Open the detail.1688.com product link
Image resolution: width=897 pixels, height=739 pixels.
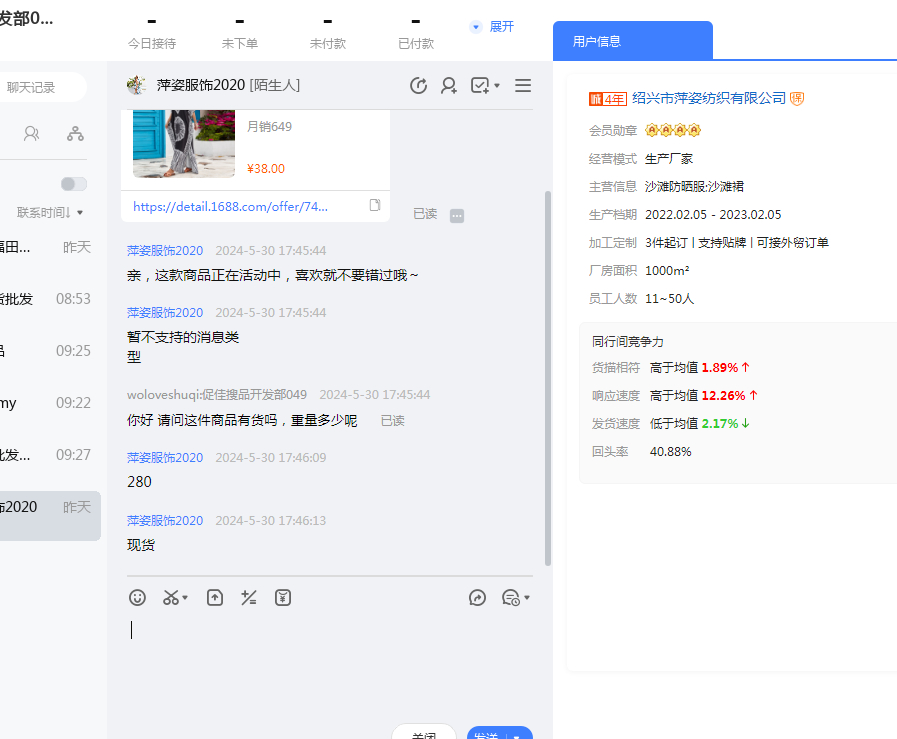[230, 206]
